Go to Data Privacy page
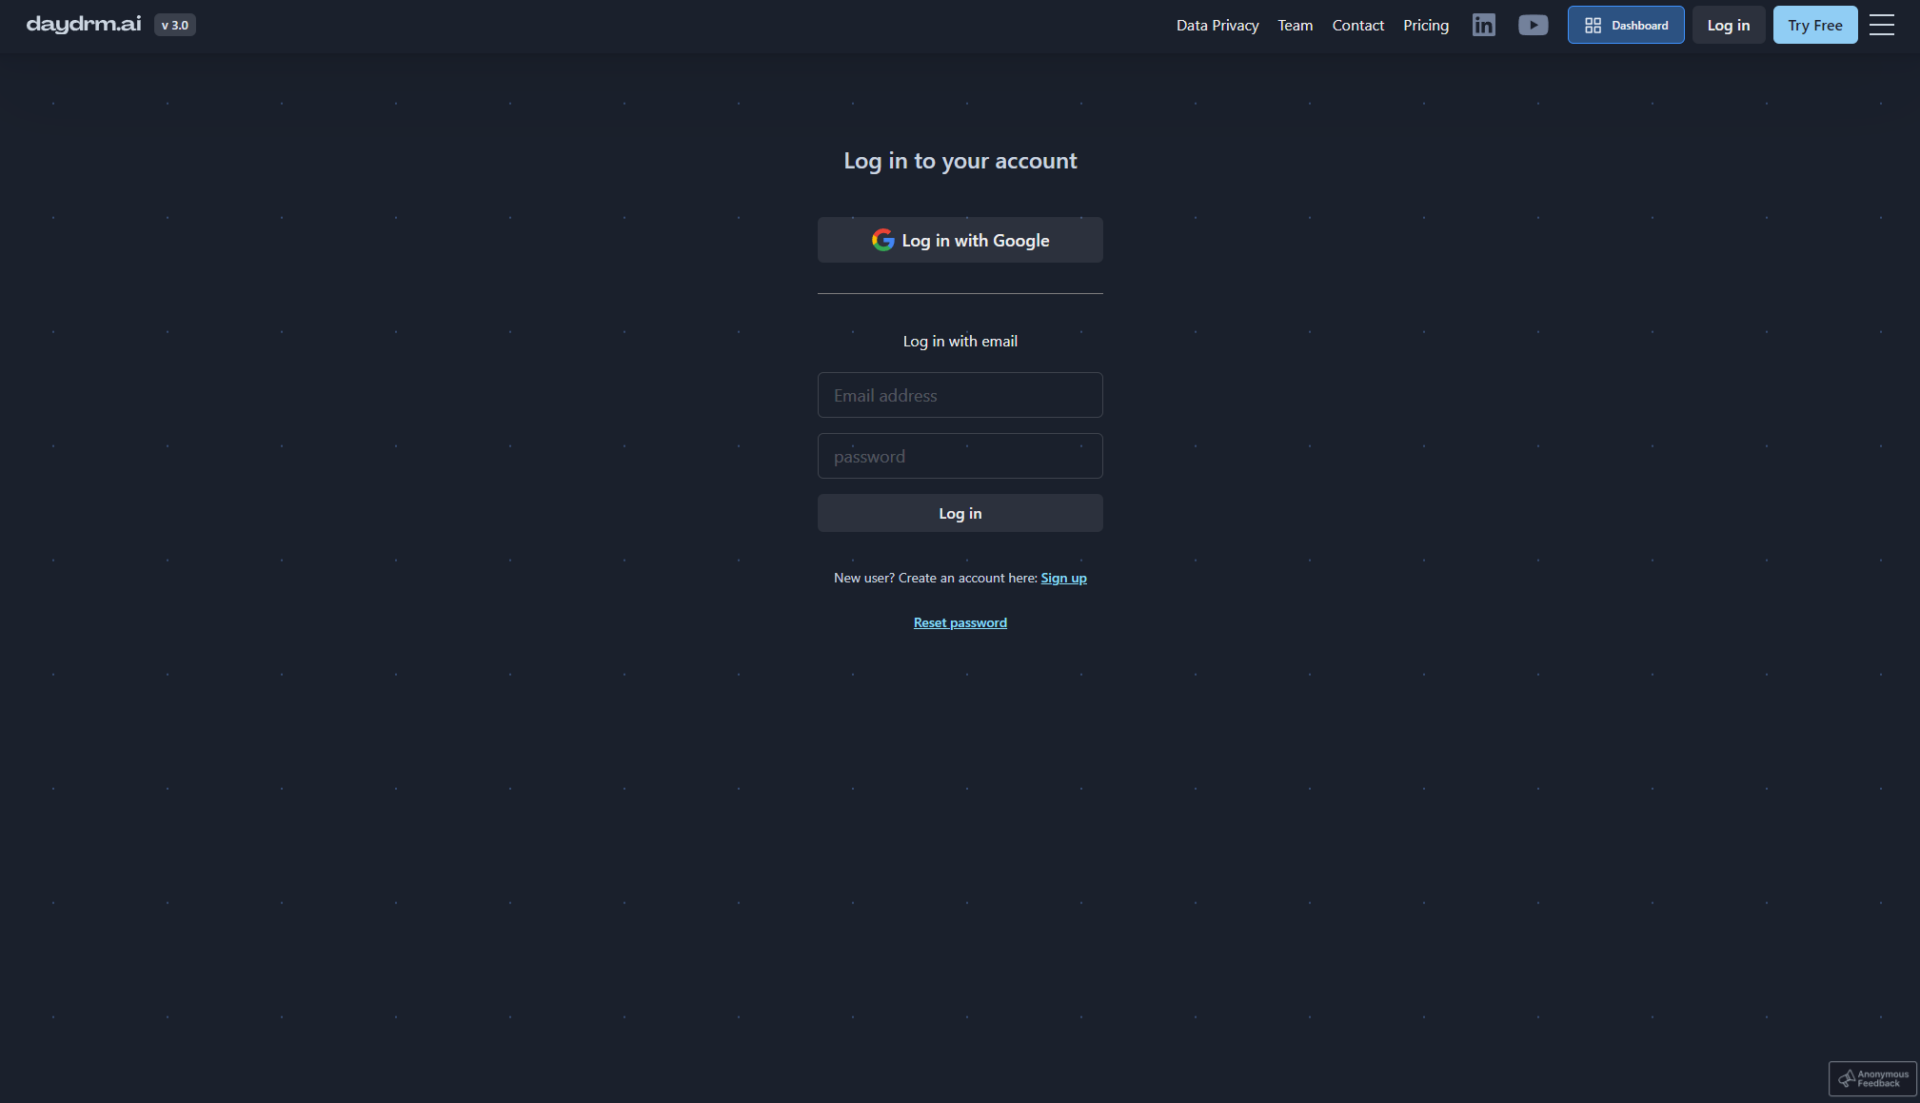Image resolution: width=1920 pixels, height=1103 pixels. [x=1217, y=25]
